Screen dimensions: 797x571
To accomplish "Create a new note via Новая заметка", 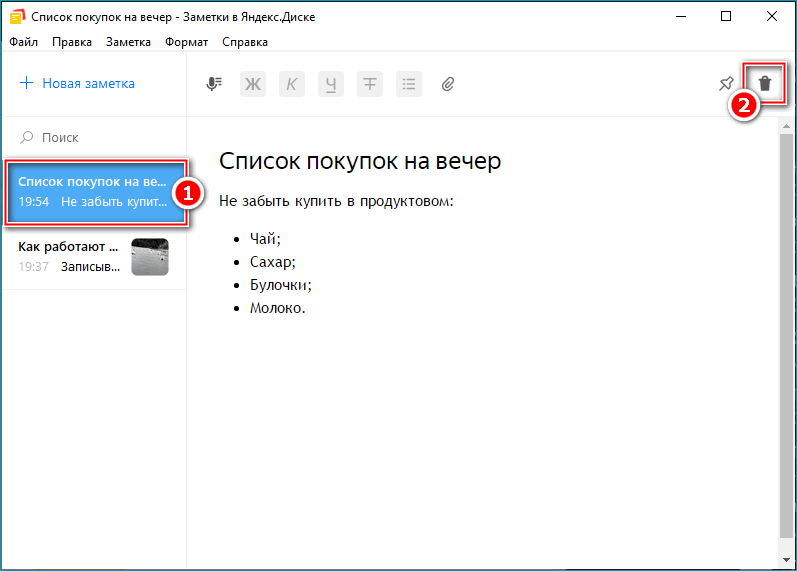I will 77,83.
